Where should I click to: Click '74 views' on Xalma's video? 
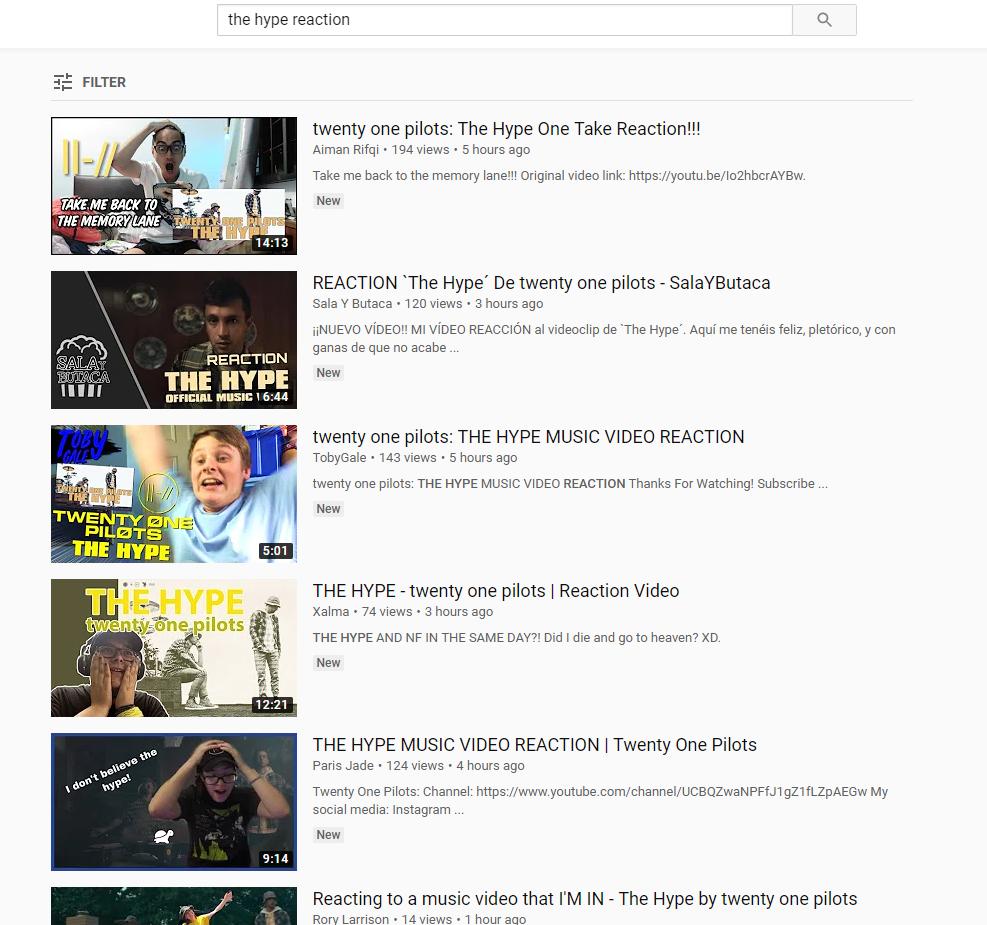[x=387, y=612]
